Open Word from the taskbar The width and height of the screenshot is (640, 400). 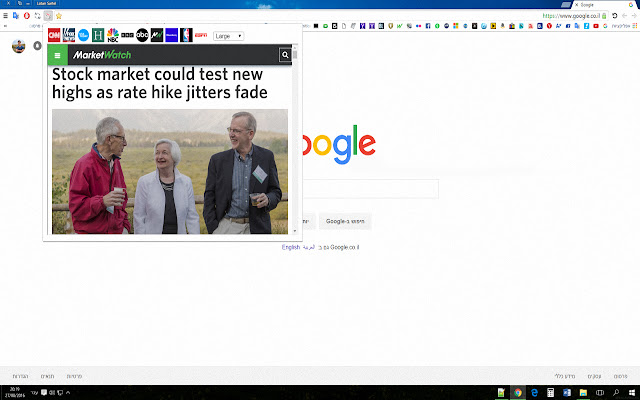click(567, 393)
